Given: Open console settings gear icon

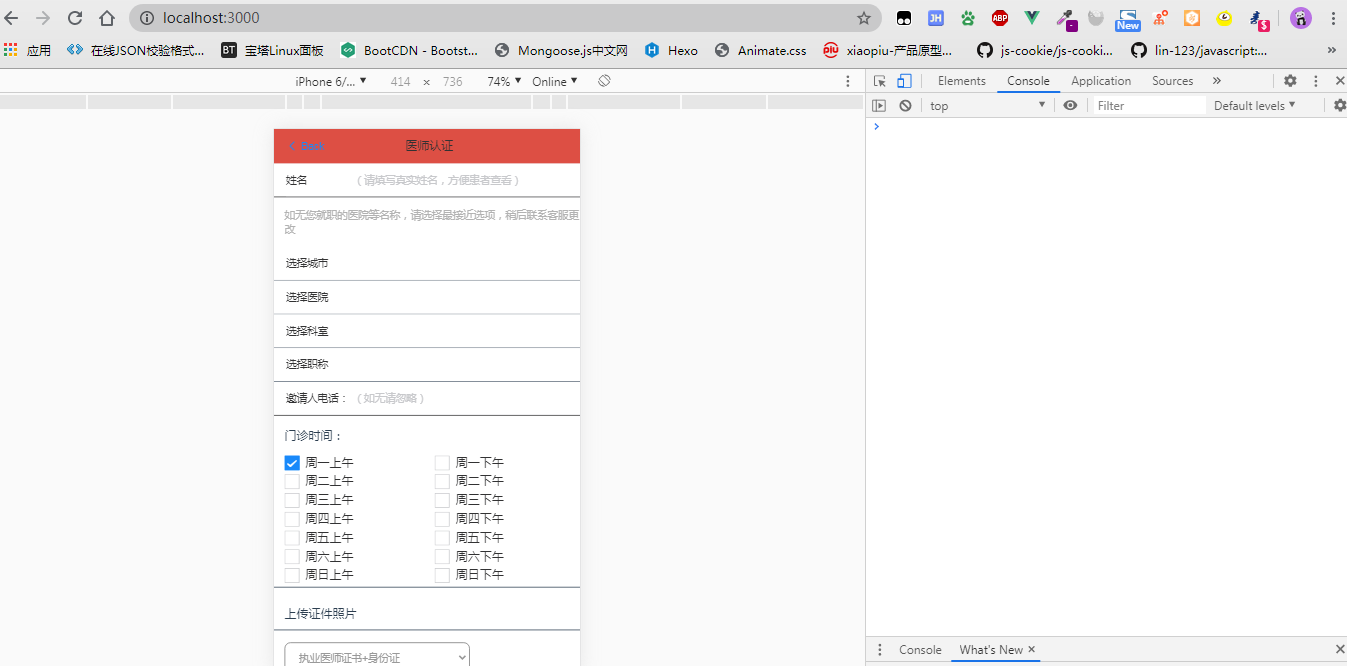Looking at the screenshot, I should point(1340,105).
